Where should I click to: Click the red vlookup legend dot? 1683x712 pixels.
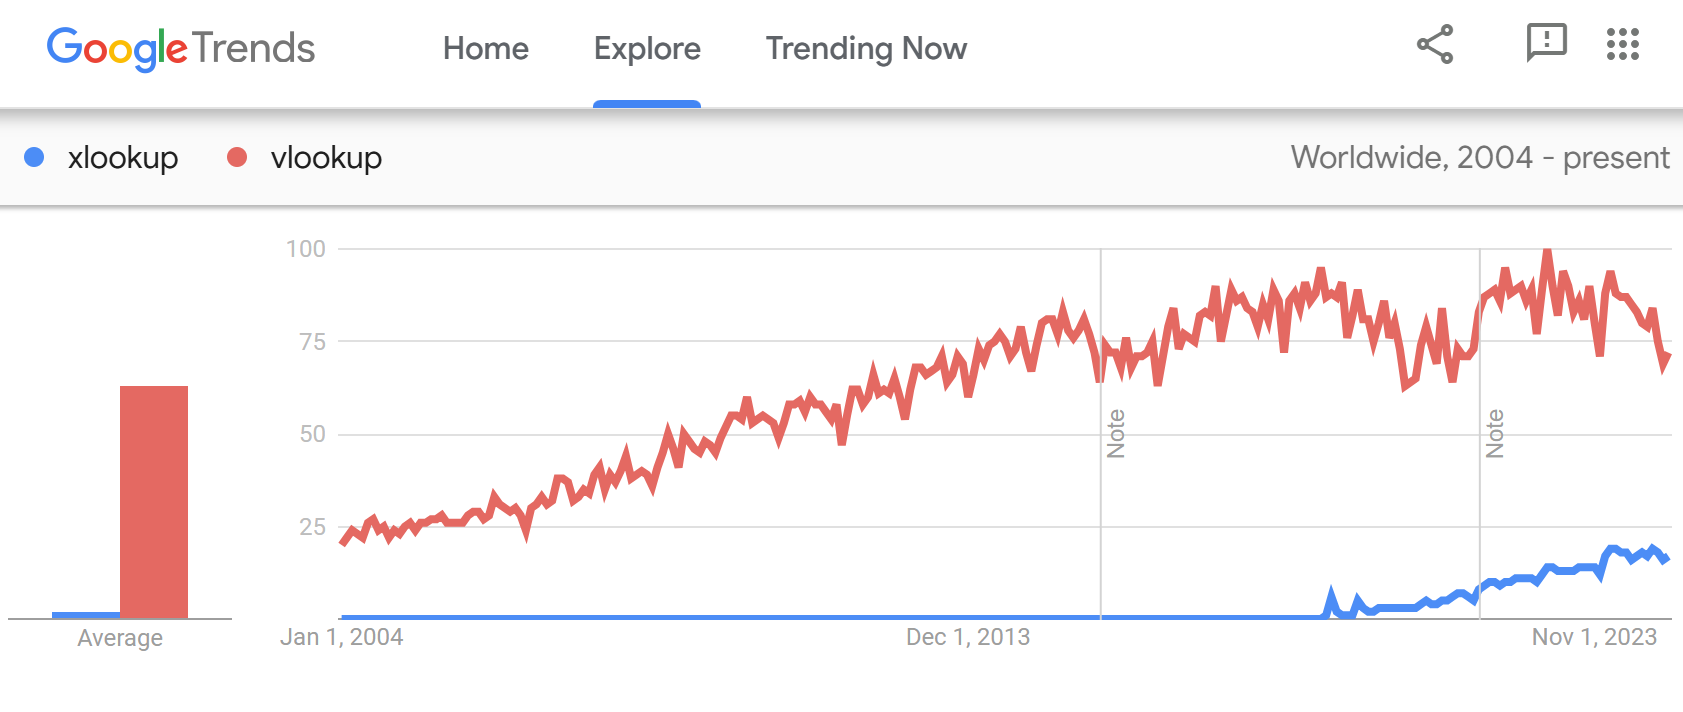point(236,157)
